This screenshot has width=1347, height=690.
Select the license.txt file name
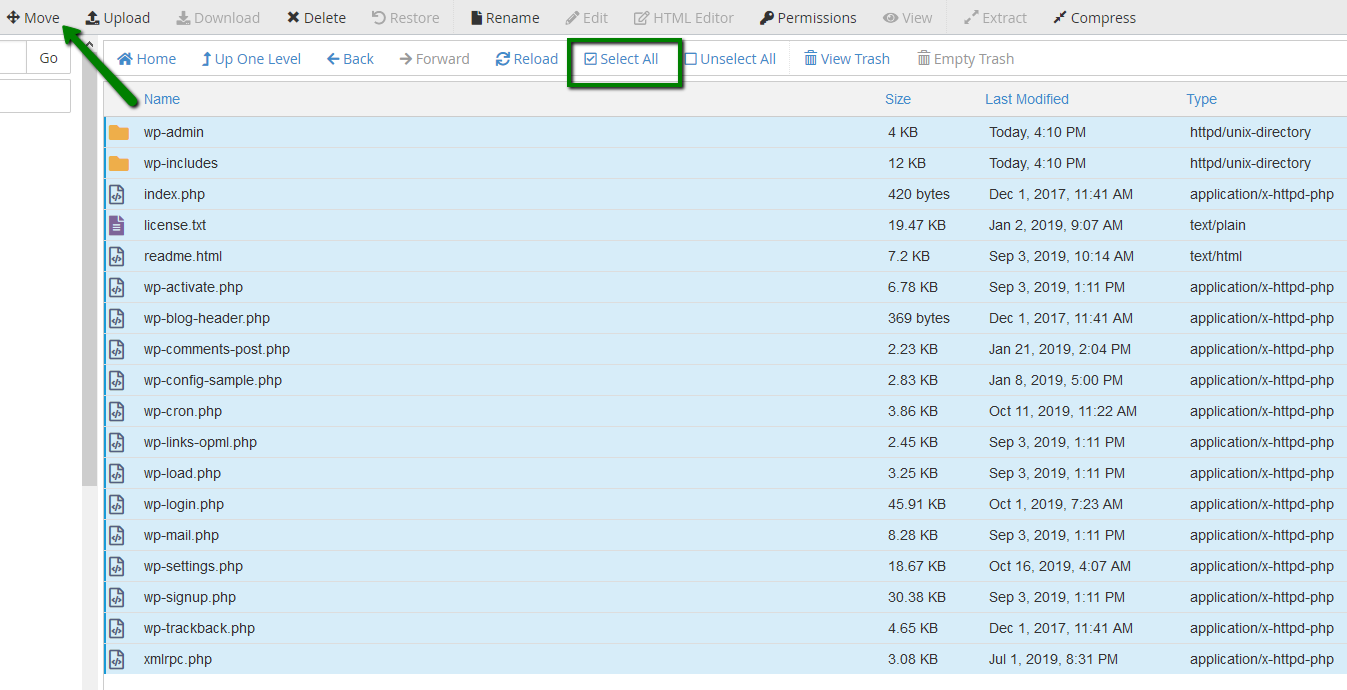coord(175,225)
